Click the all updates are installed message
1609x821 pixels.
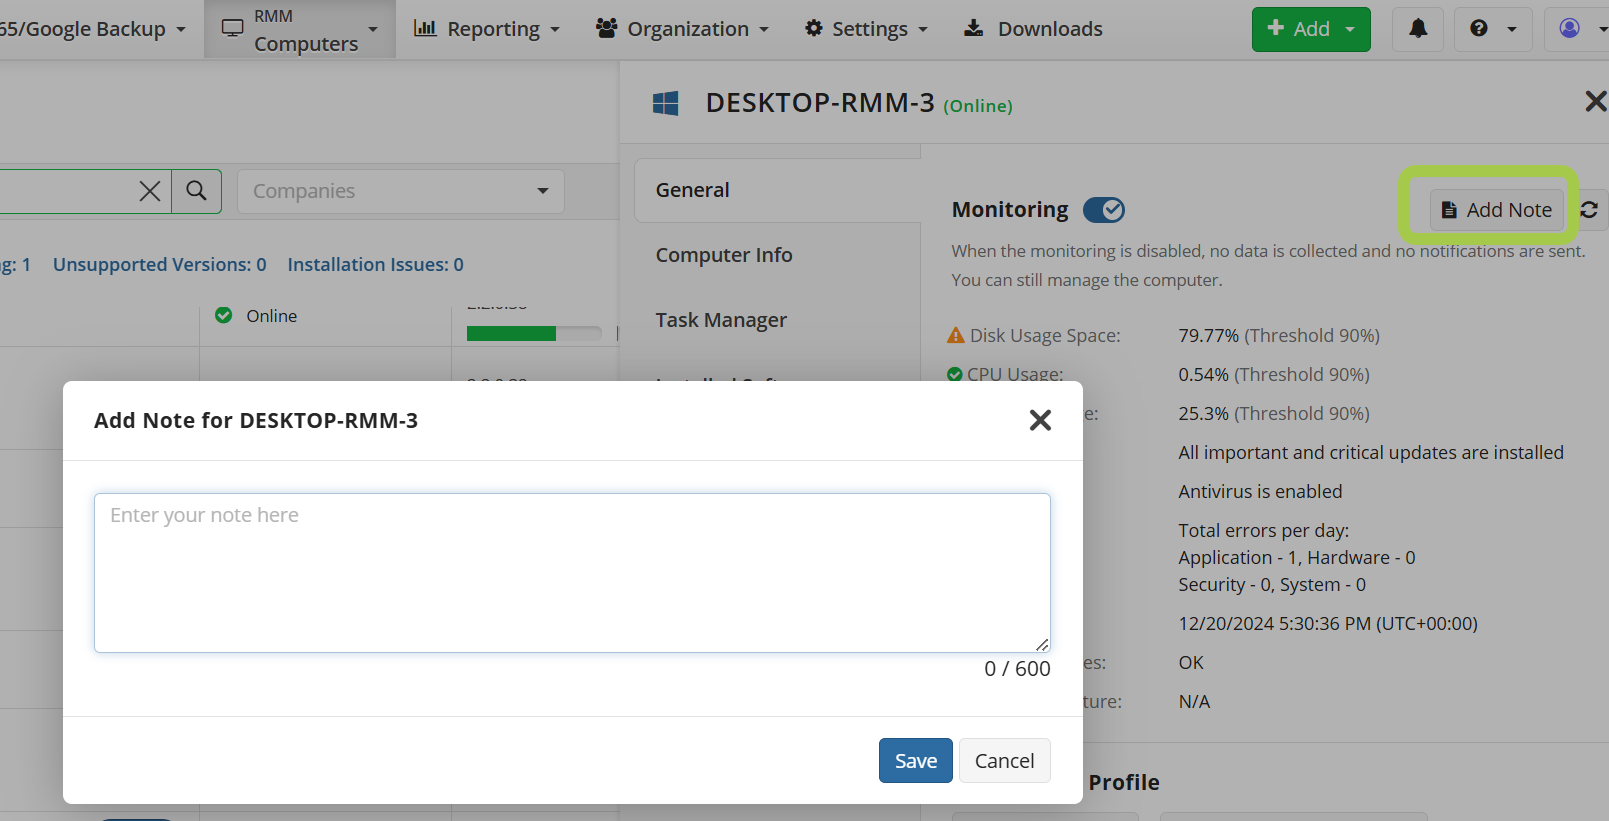[1371, 453]
